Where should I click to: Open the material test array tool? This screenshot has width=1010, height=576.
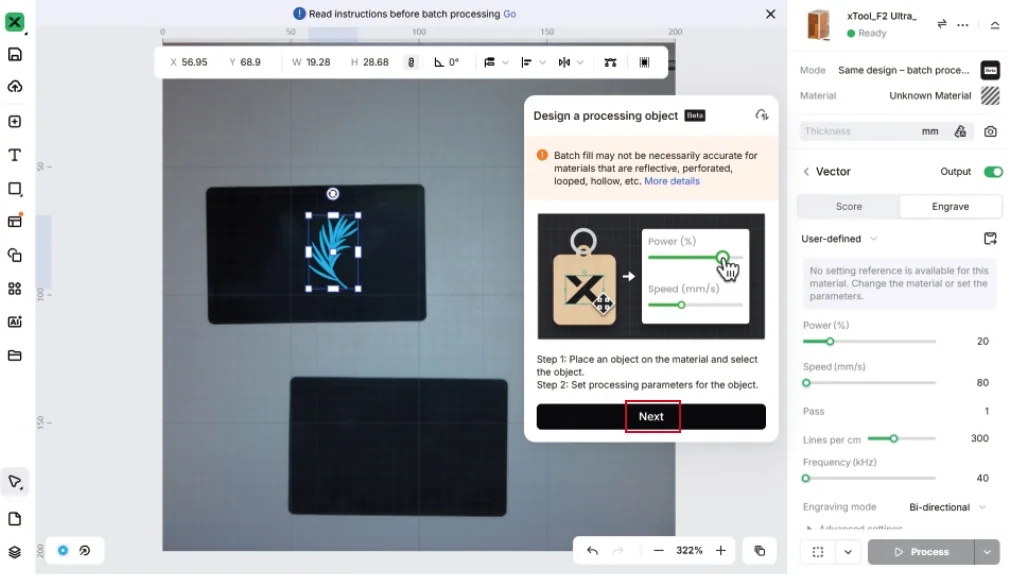tap(14, 221)
